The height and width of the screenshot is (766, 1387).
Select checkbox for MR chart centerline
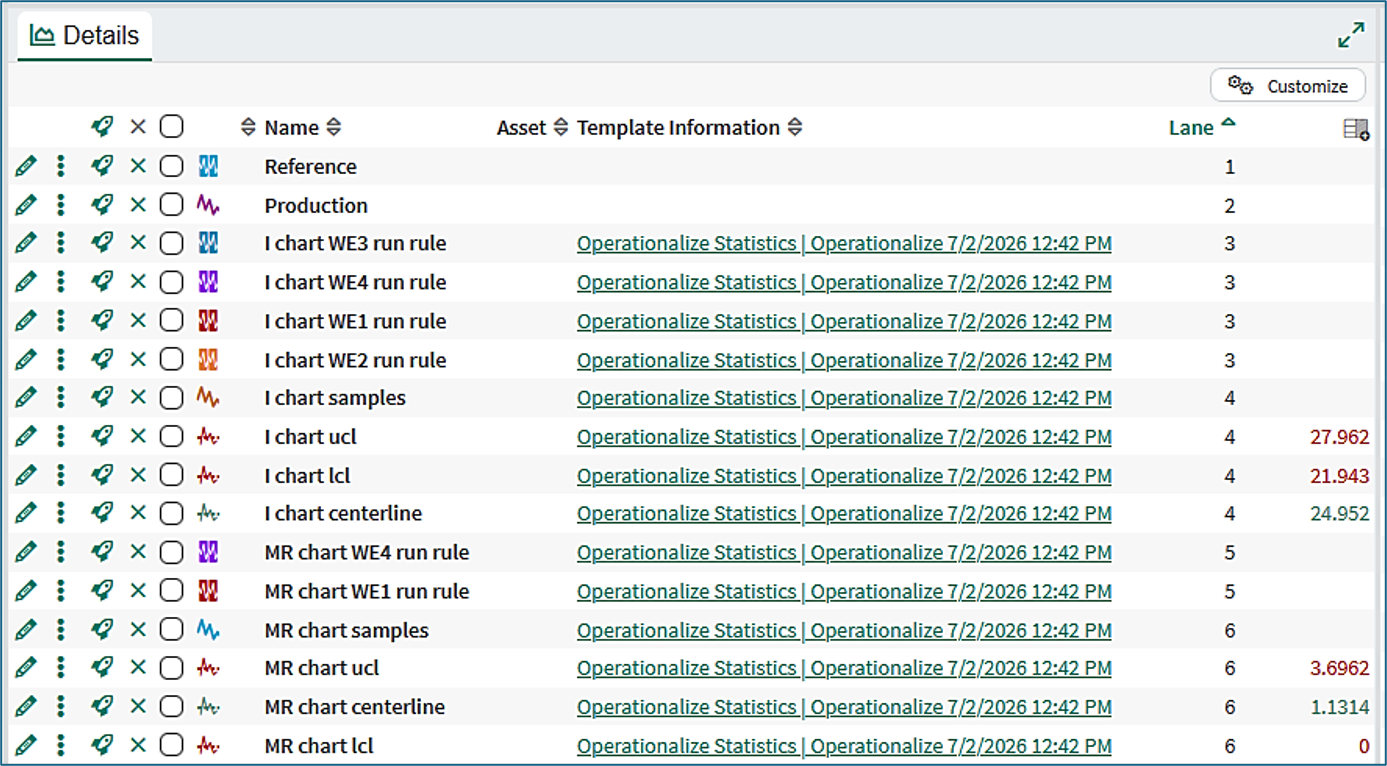point(172,707)
